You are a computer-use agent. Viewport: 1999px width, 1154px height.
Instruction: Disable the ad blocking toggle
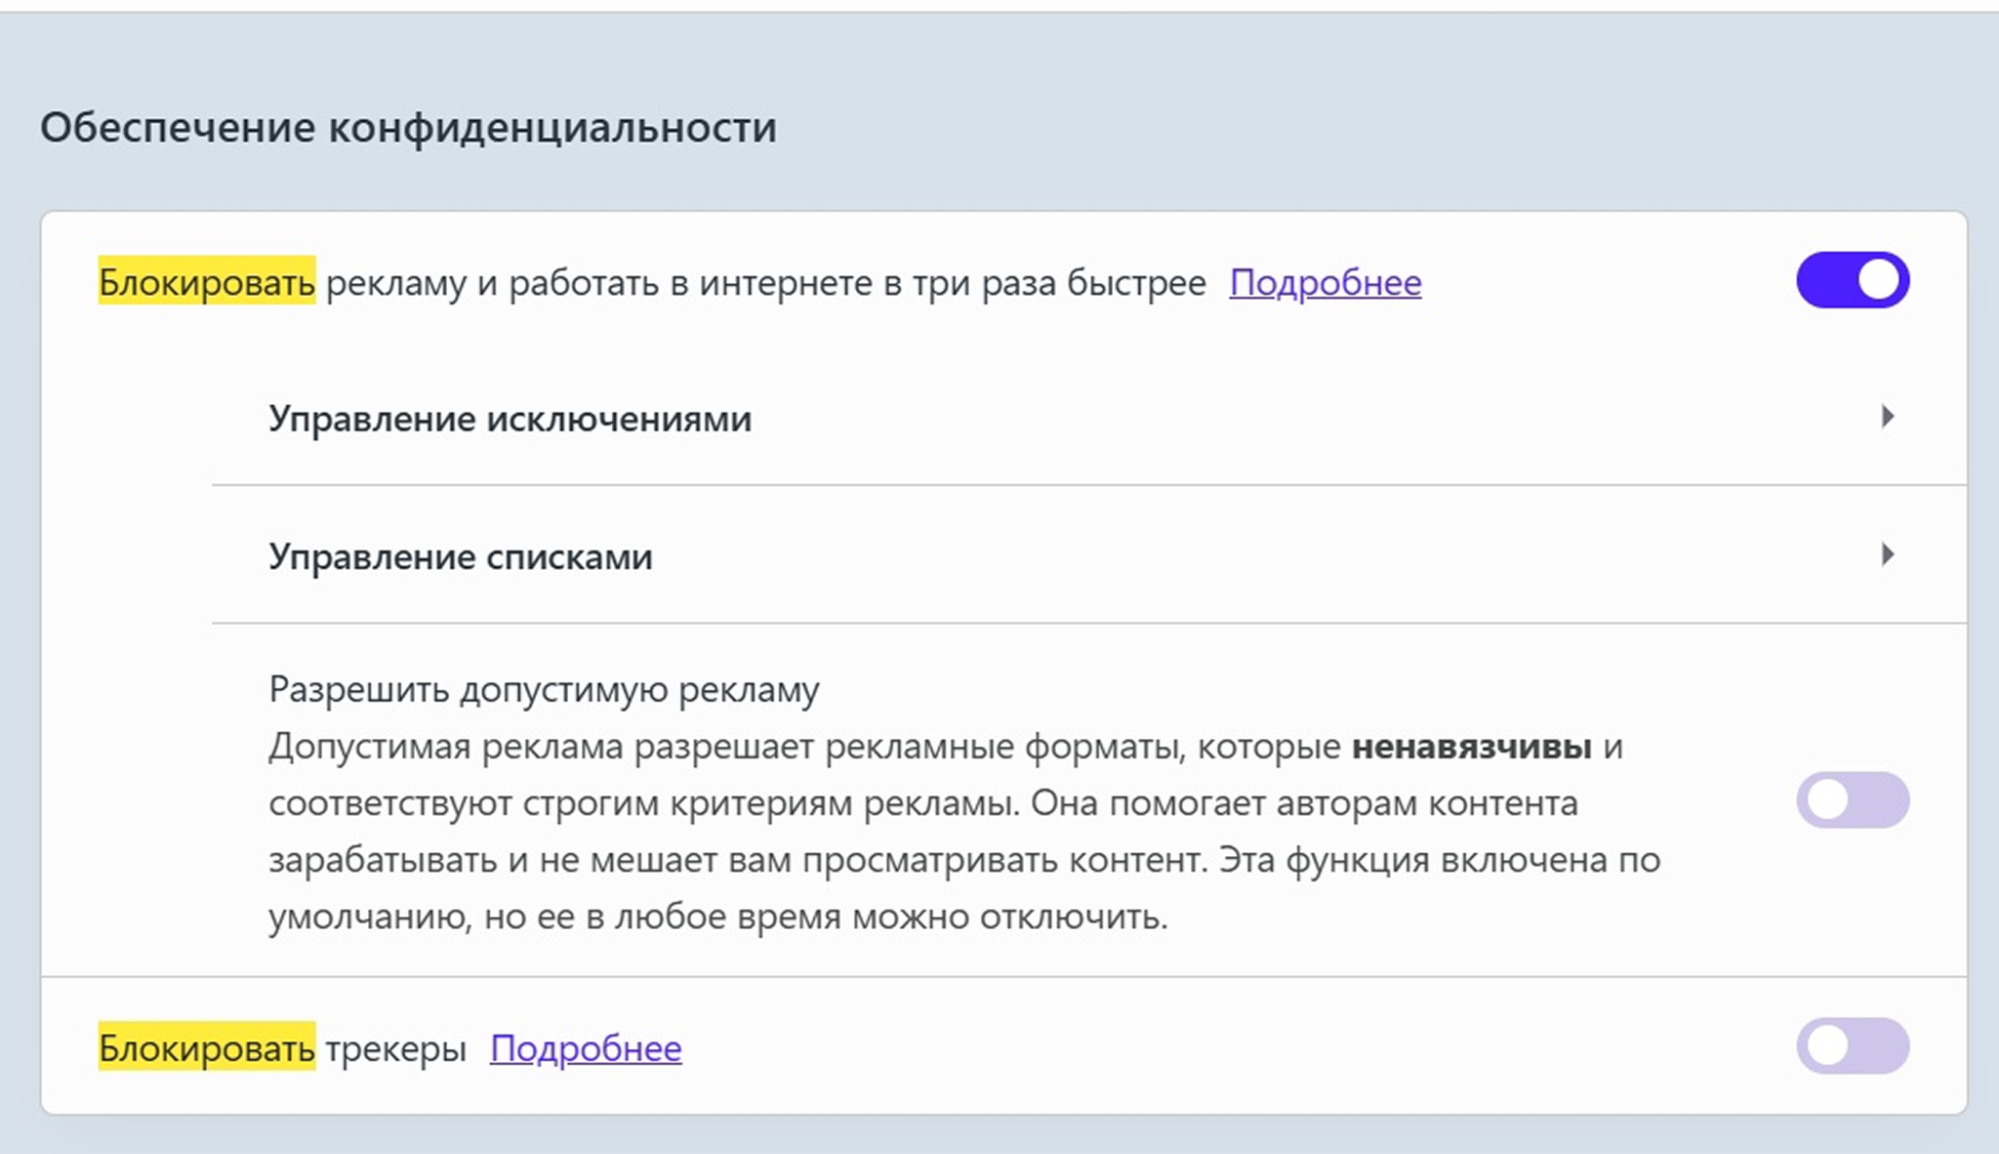pos(1852,280)
